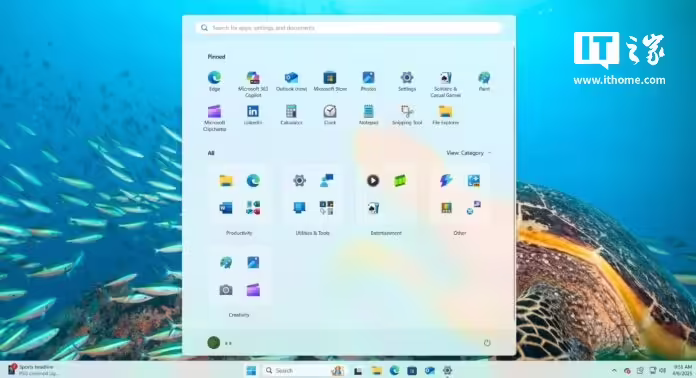Open the Creativity category label

[x=239, y=315]
